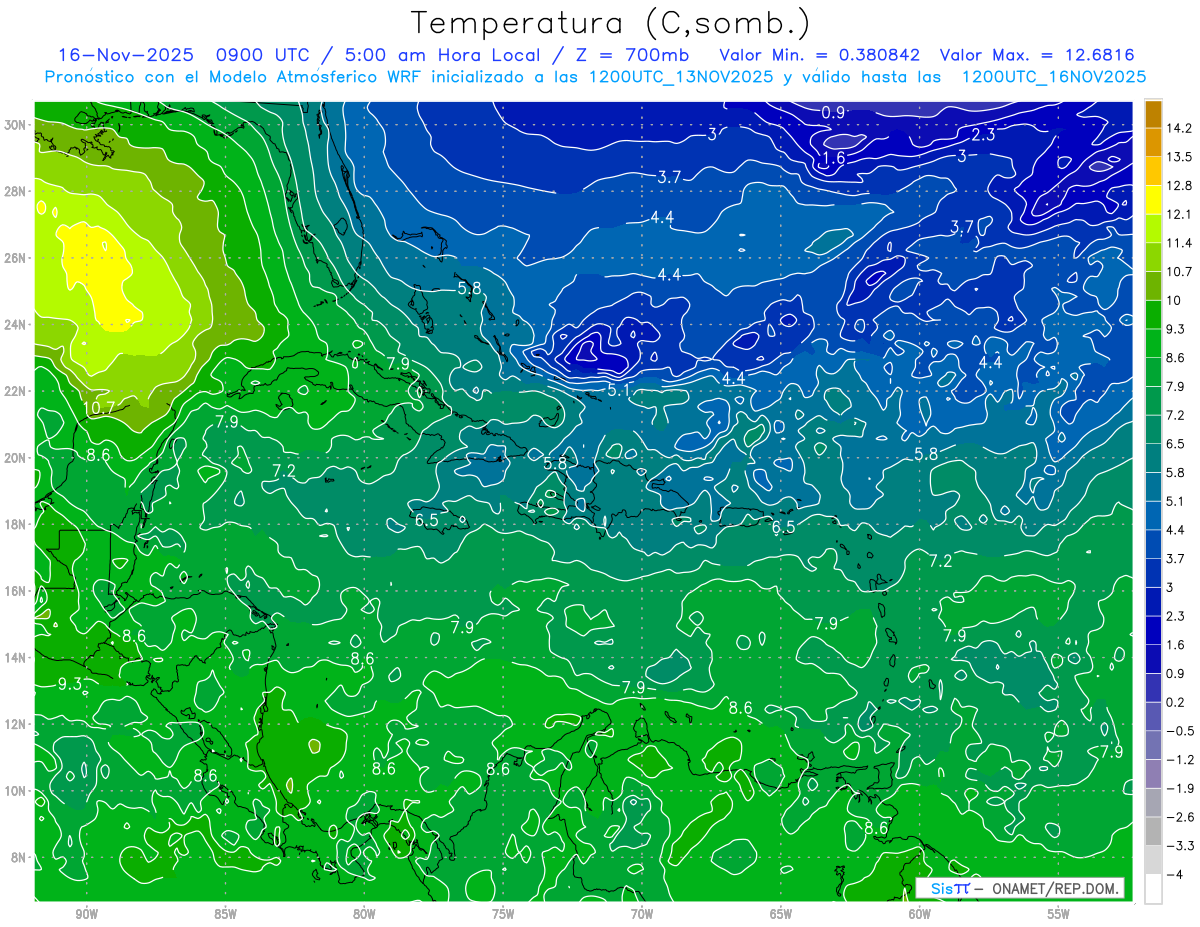The width and height of the screenshot is (1200, 927).
Task: Click the '-1.9' color scale label
Action: coord(1179,788)
